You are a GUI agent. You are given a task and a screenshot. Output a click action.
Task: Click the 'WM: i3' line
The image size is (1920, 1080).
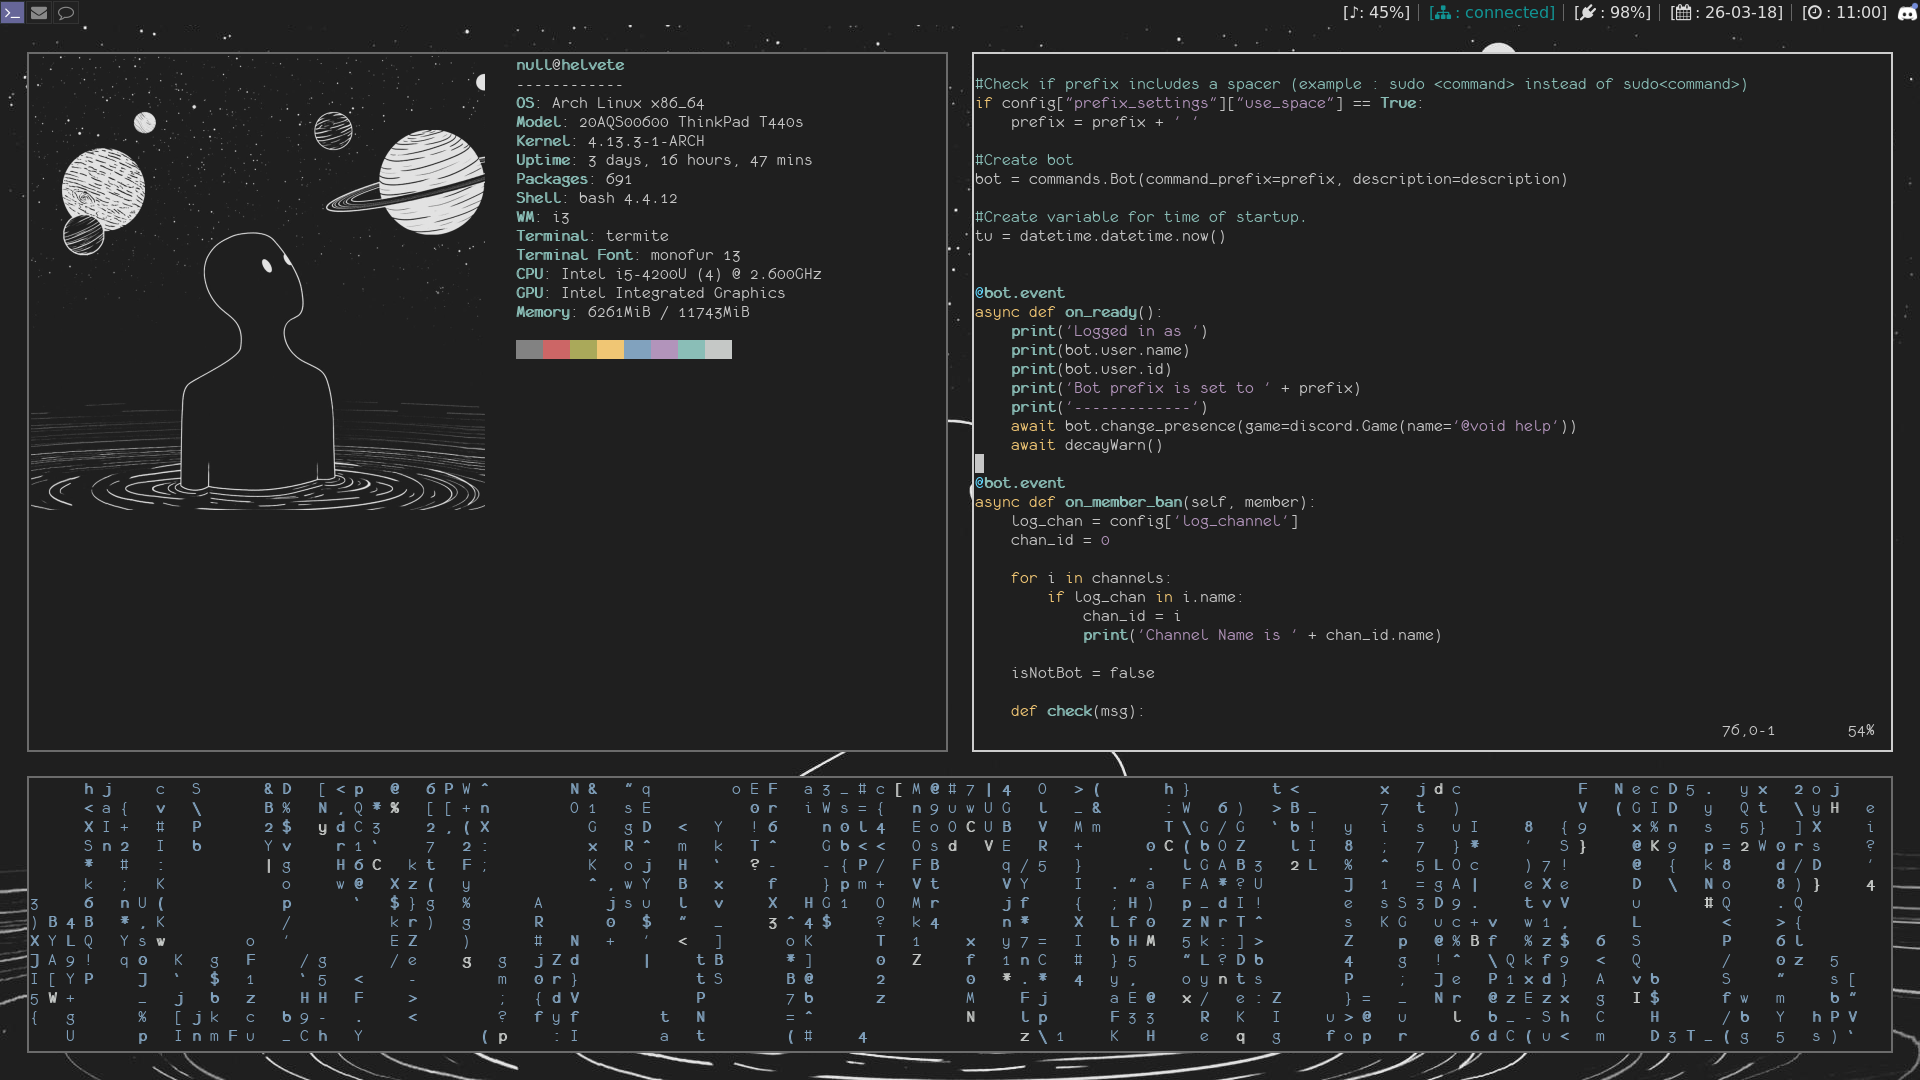pos(543,217)
